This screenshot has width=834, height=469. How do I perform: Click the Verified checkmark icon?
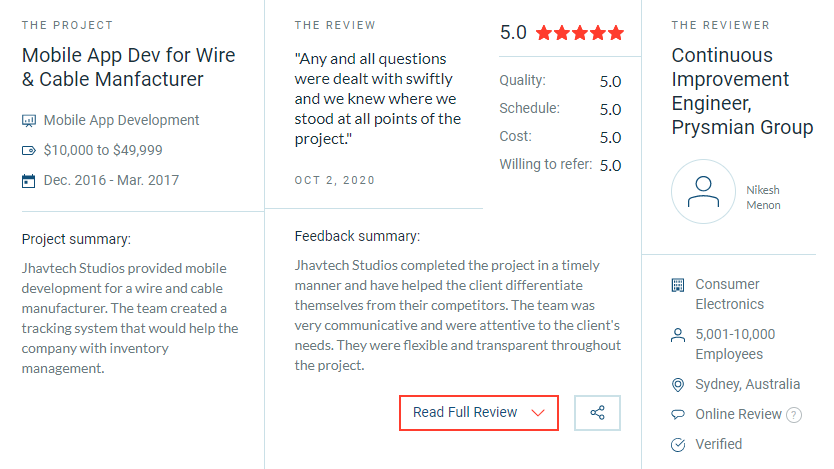tap(678, 444)
